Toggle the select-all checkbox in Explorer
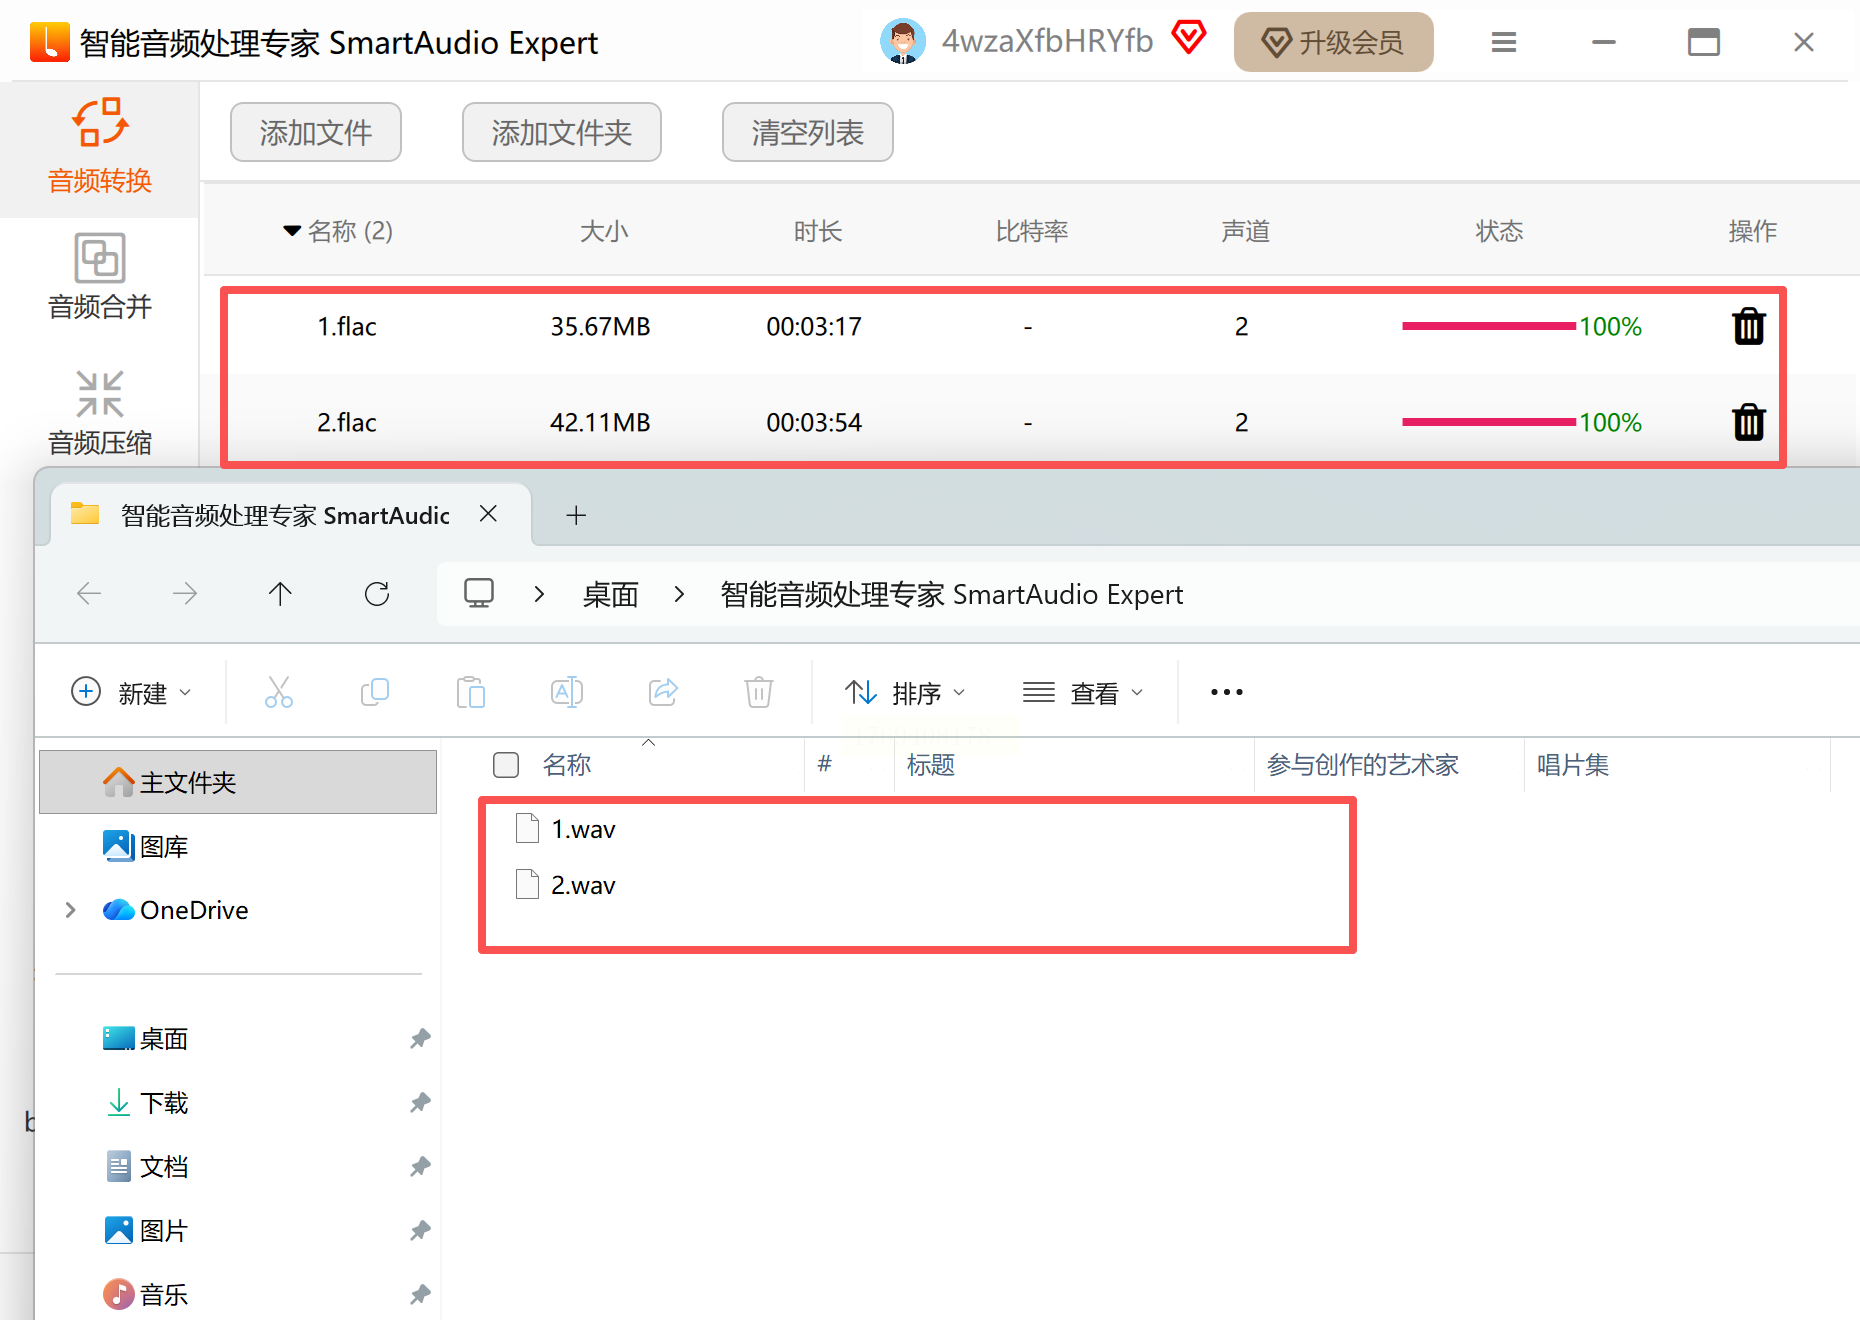Screen dimensions: 1860x1320 (x=506, y=765)
